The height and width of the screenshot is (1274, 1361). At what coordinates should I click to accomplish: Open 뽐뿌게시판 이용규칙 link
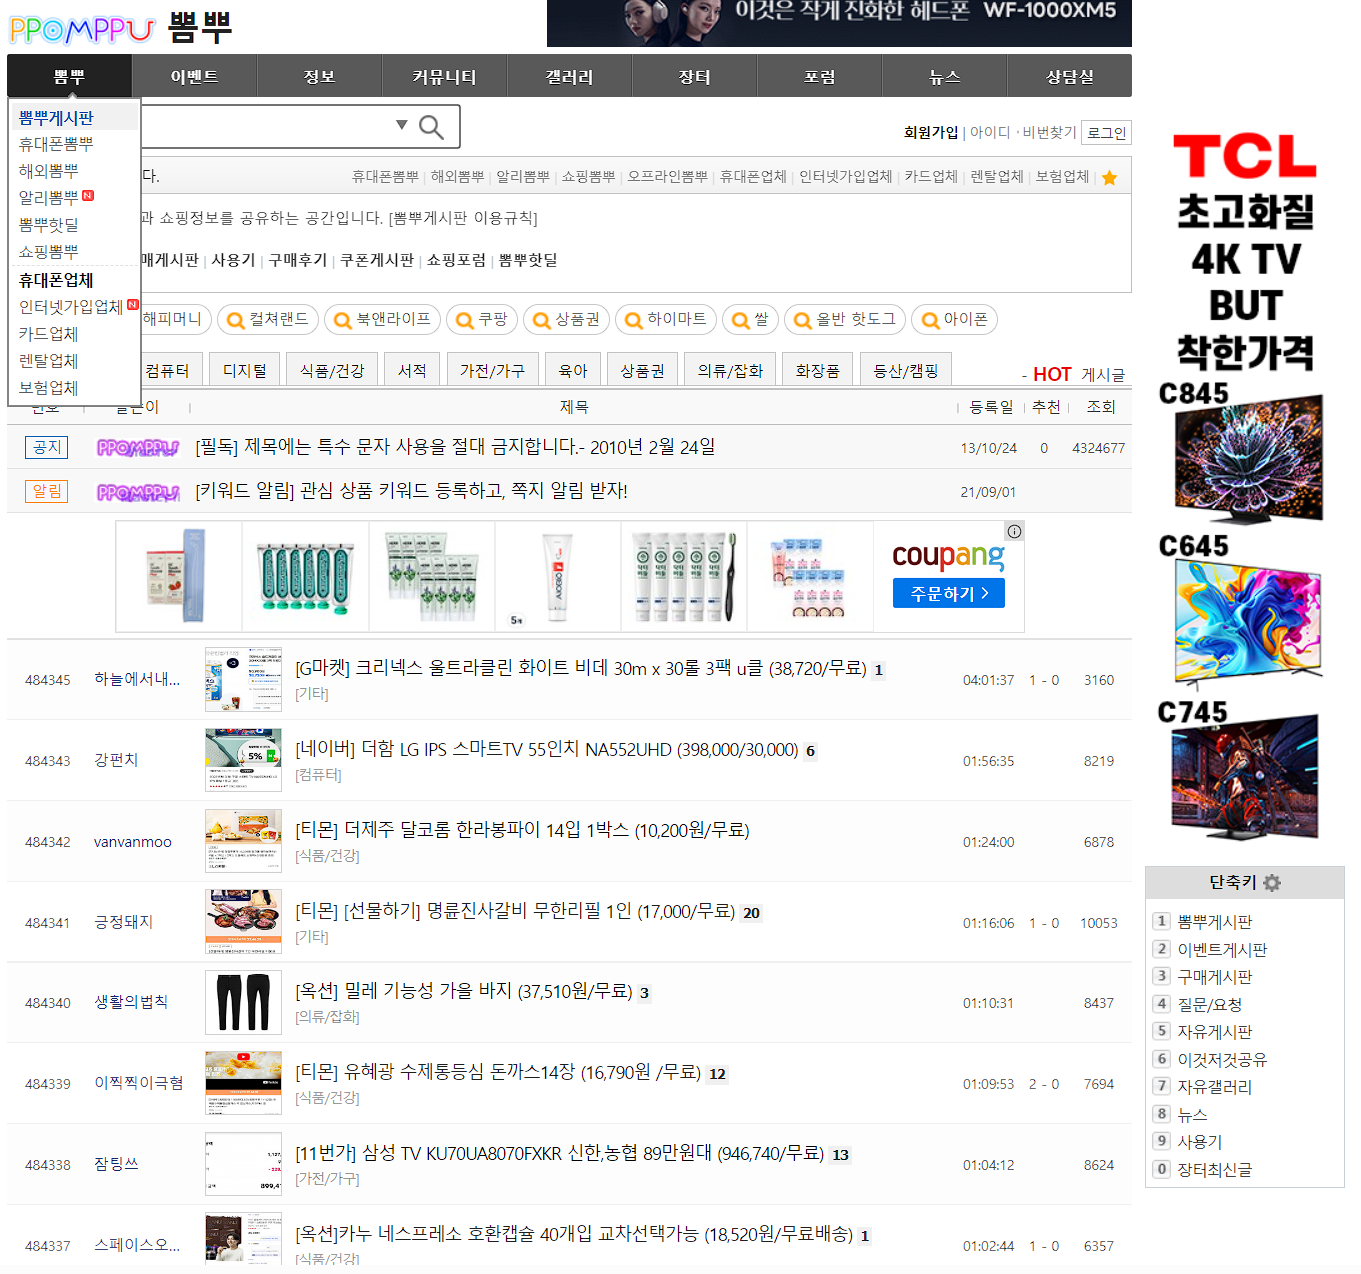coord(462,218)
